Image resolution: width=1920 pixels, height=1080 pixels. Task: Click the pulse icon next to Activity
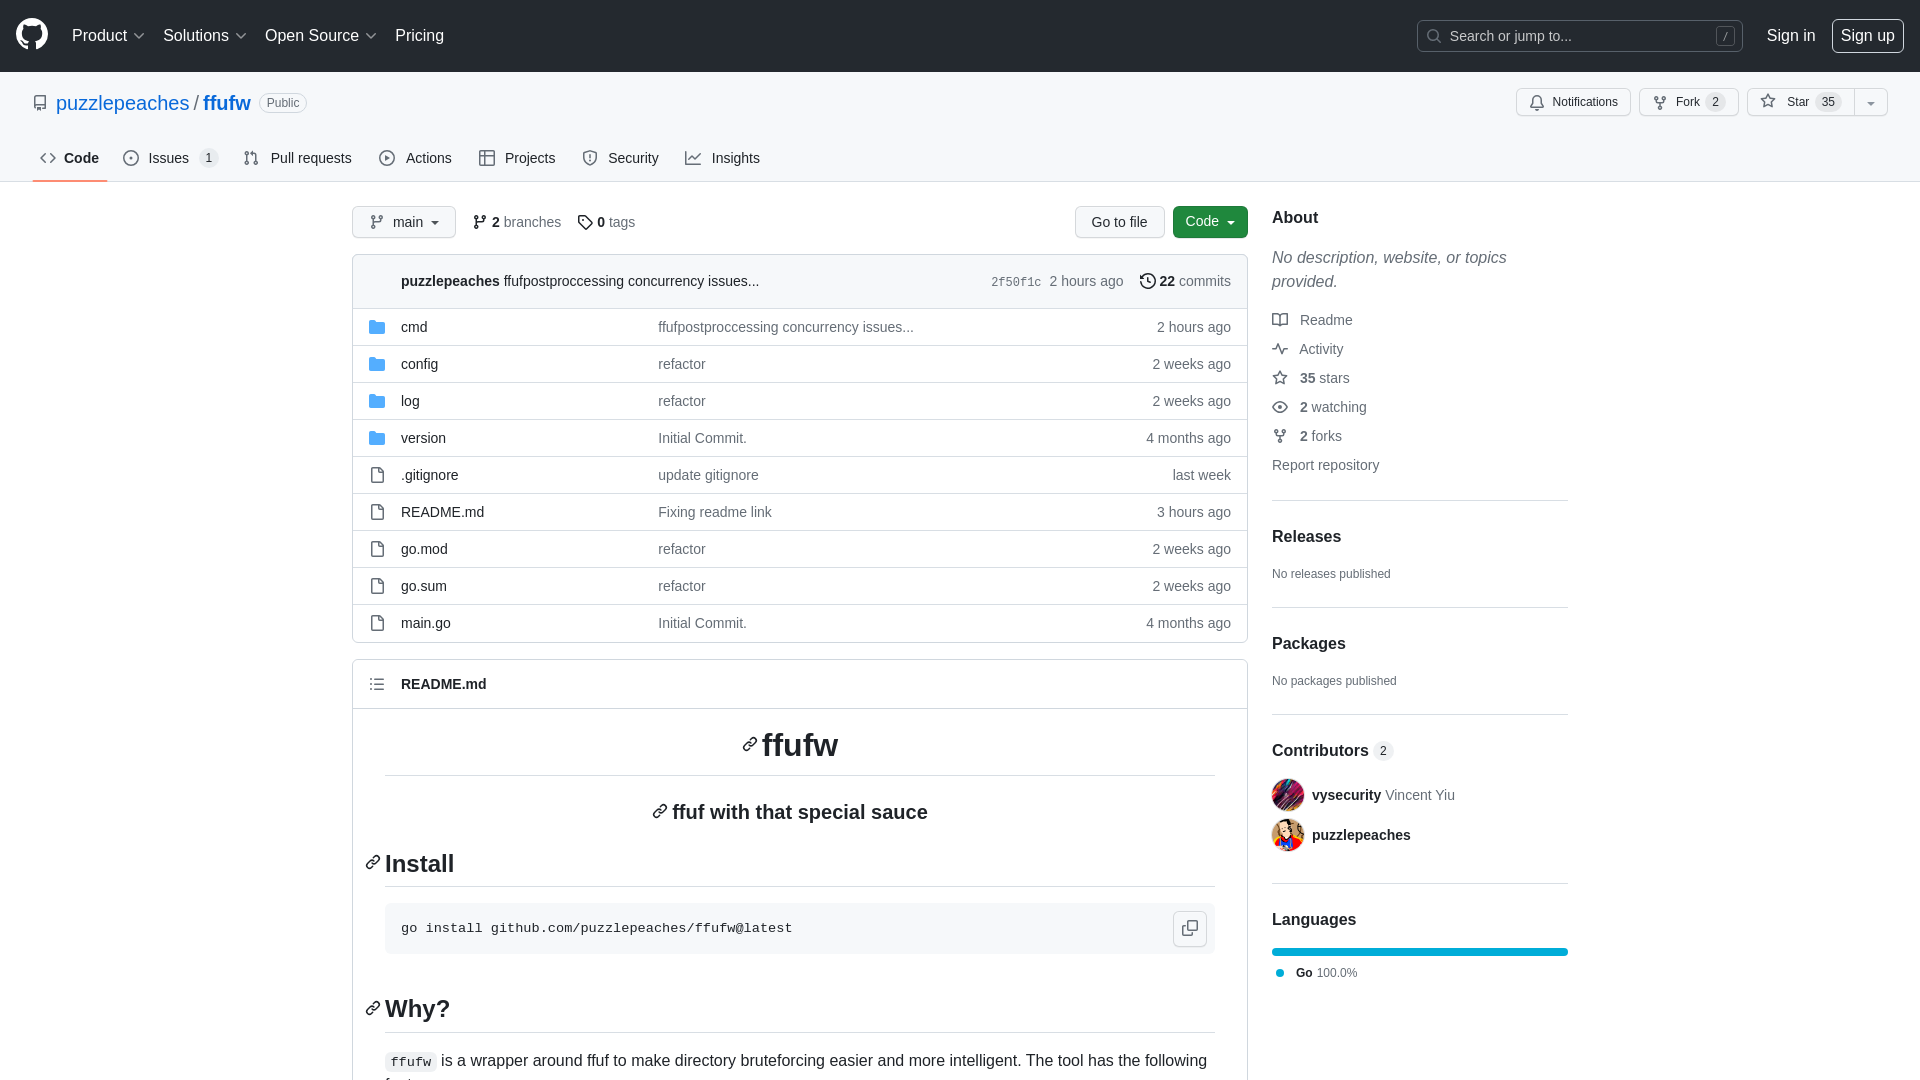[1280, 349]
